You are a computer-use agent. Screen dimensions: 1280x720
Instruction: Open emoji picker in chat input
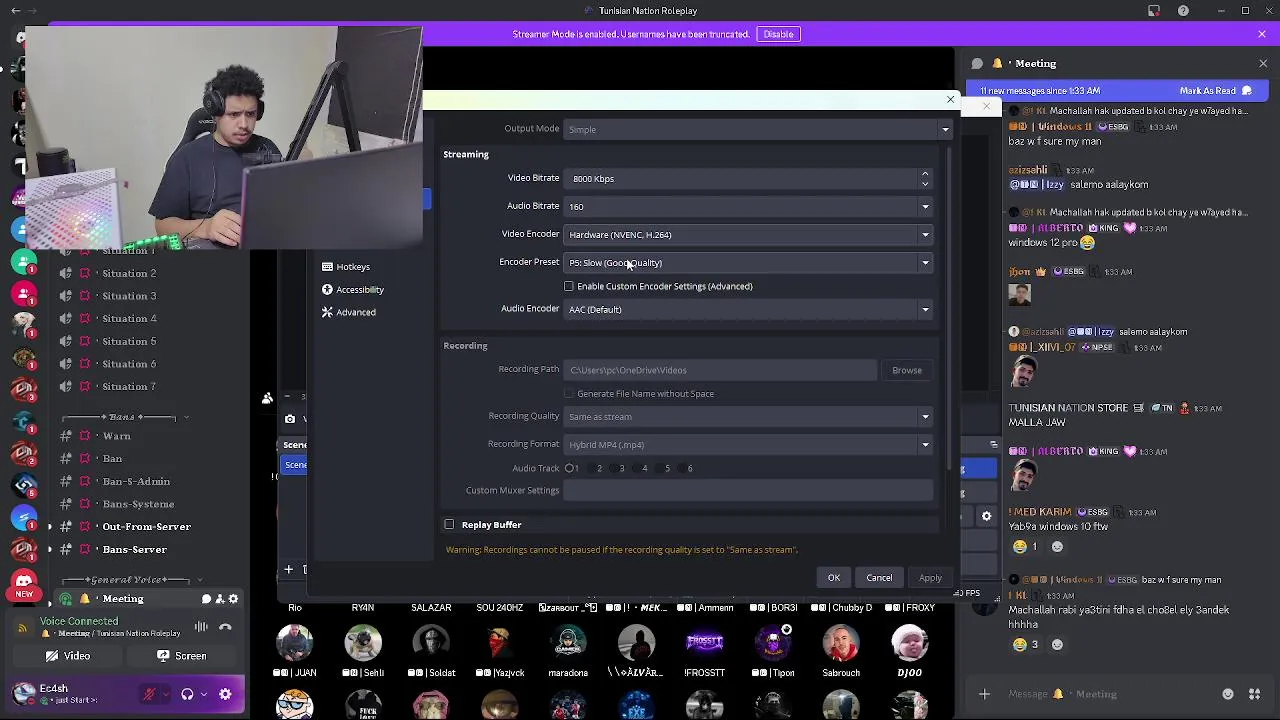pyautogui.click(x=1228, y=694)
